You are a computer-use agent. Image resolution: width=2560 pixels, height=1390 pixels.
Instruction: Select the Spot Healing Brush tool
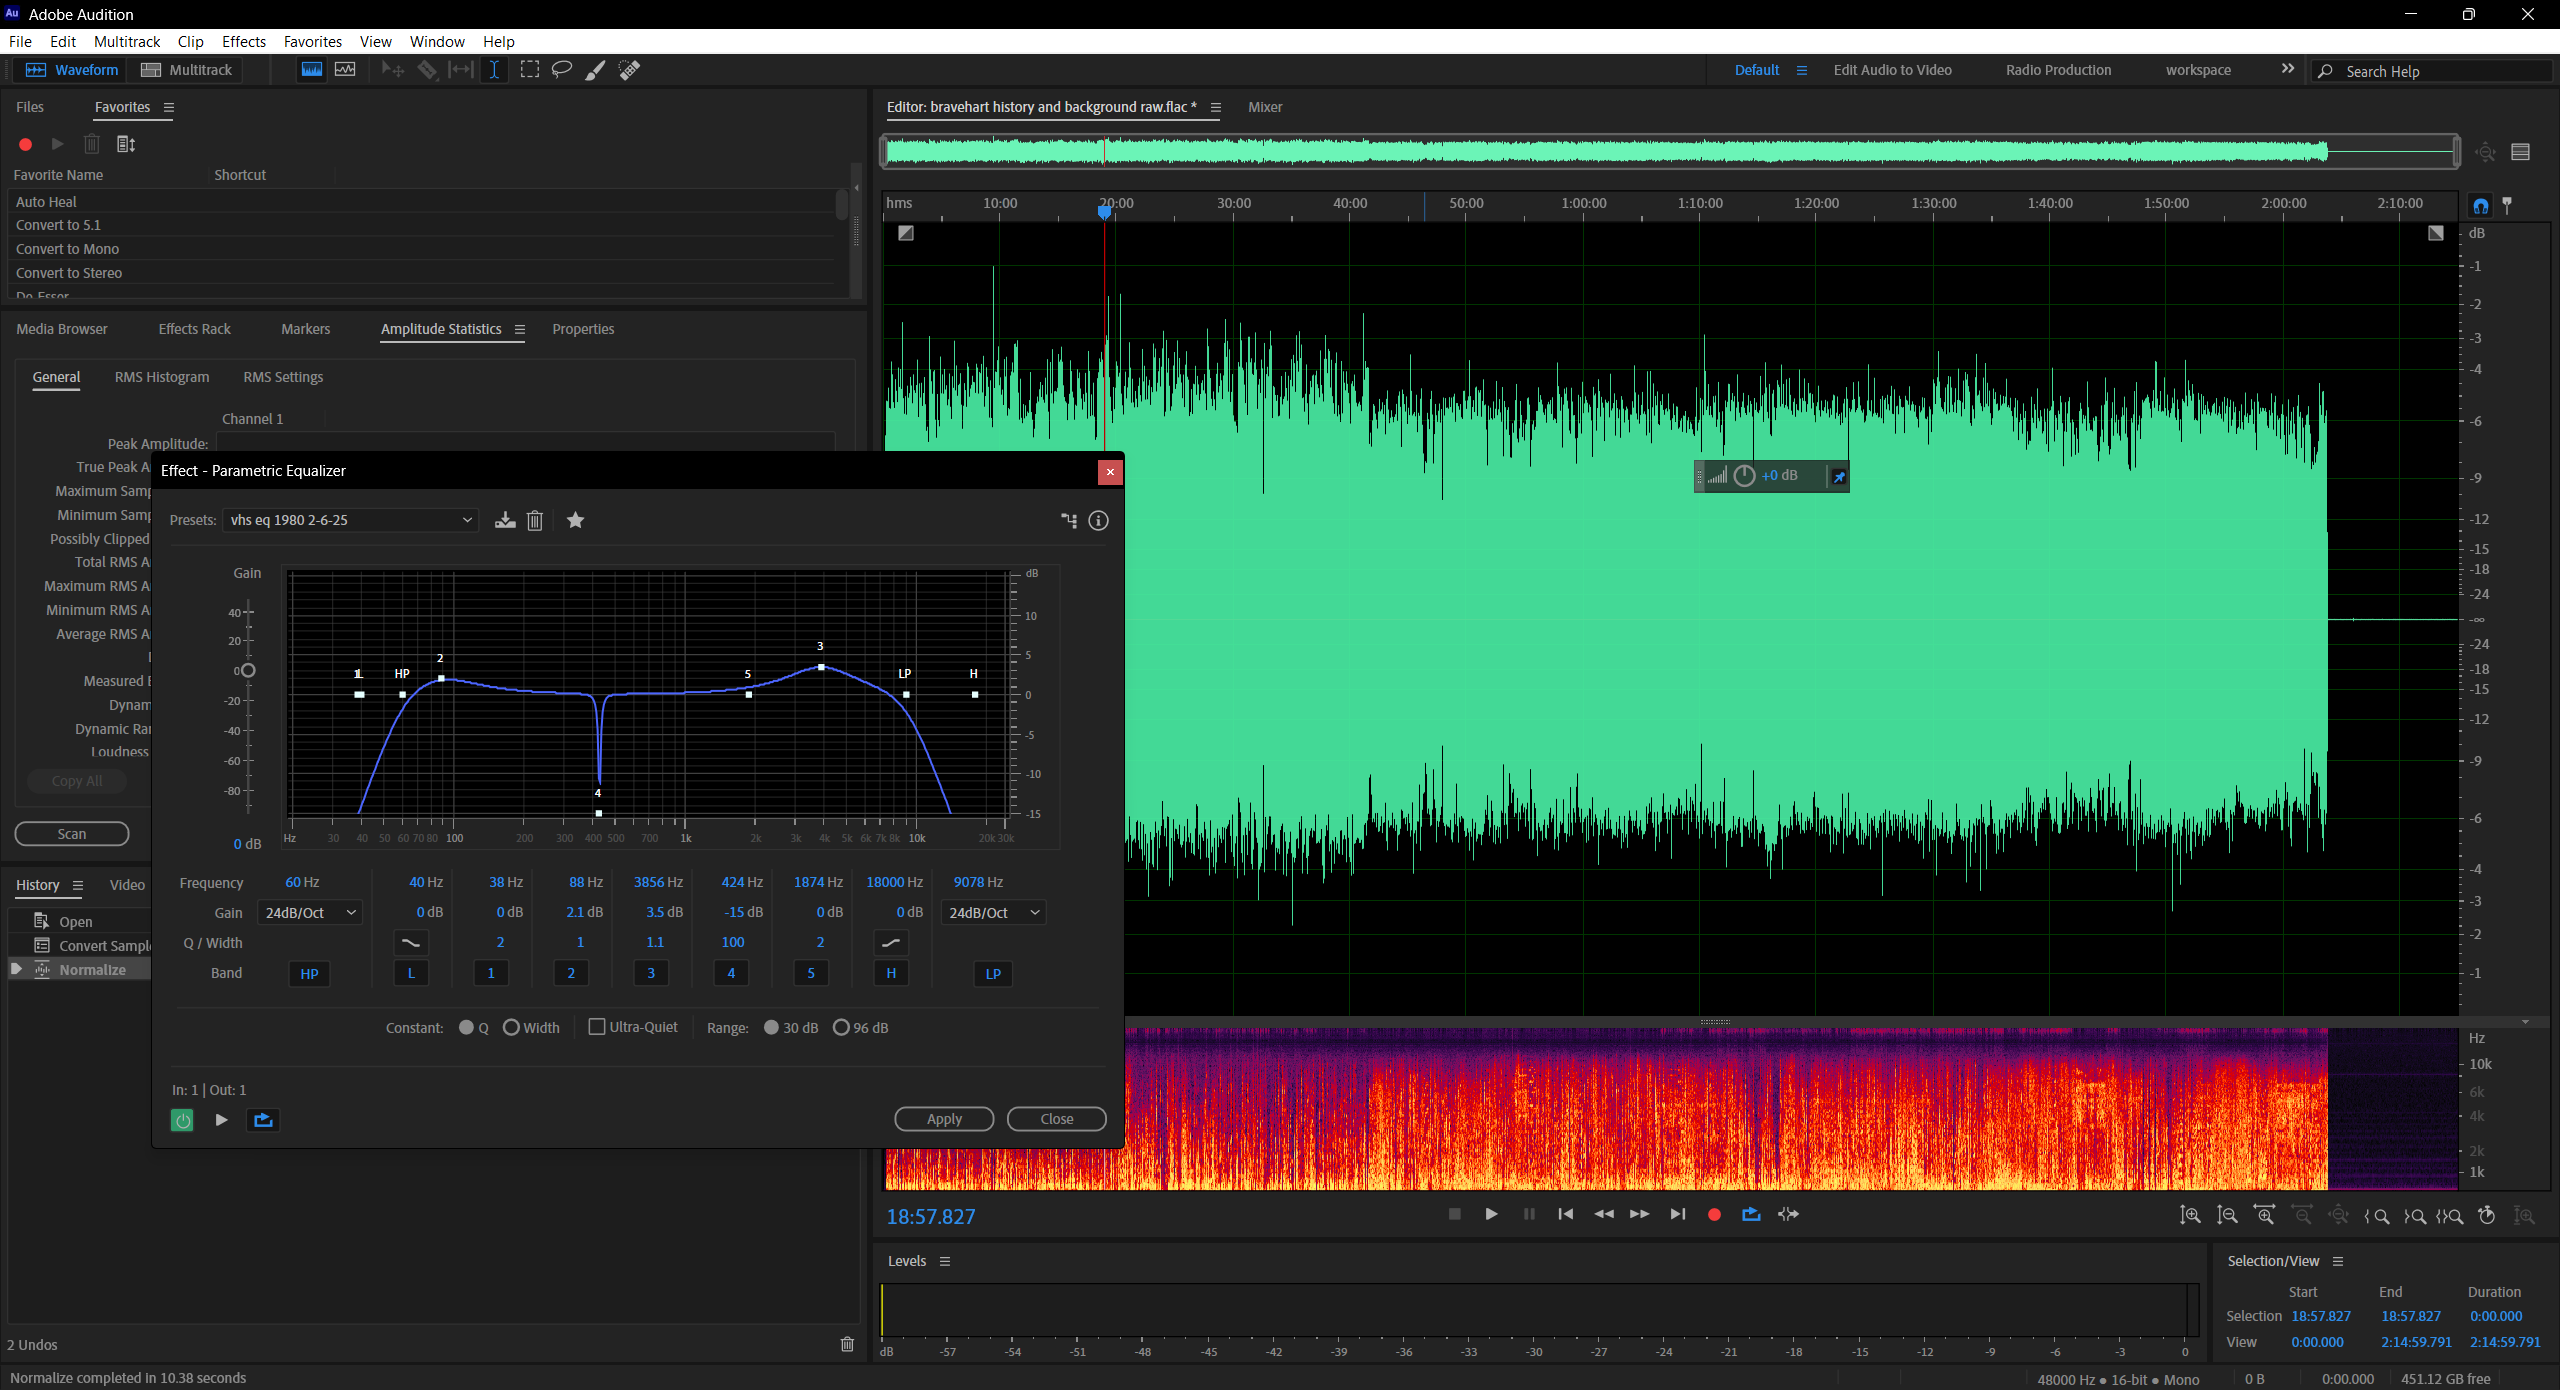629,70
